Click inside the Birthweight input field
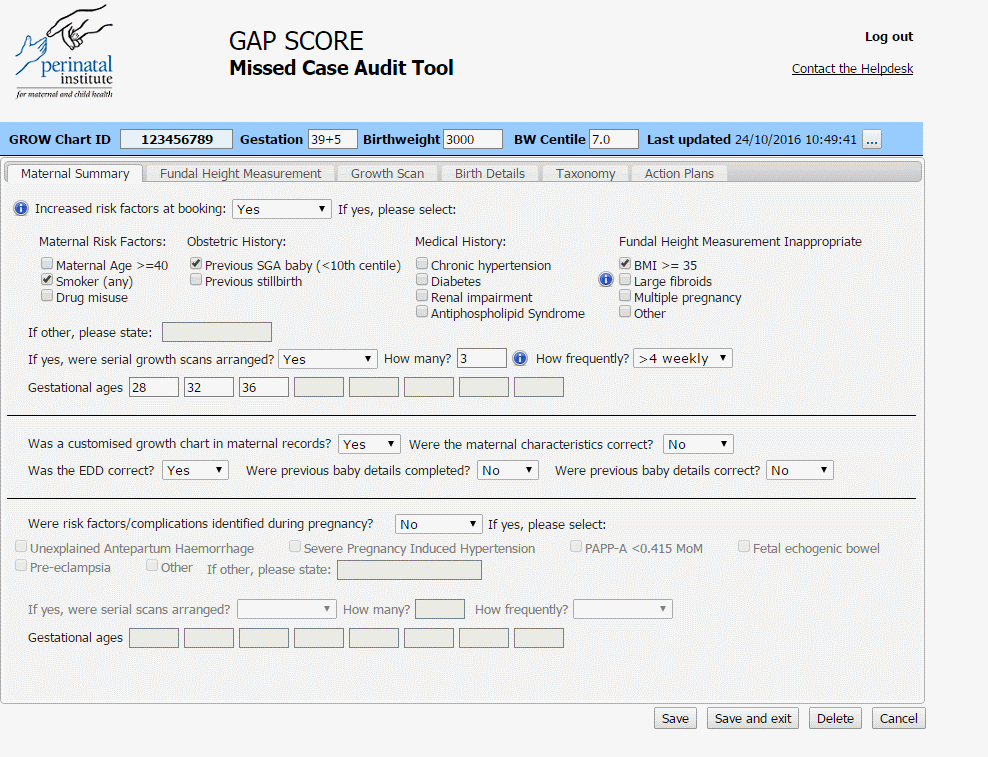This screenshot has width=988, height=757. click(471, 139)
